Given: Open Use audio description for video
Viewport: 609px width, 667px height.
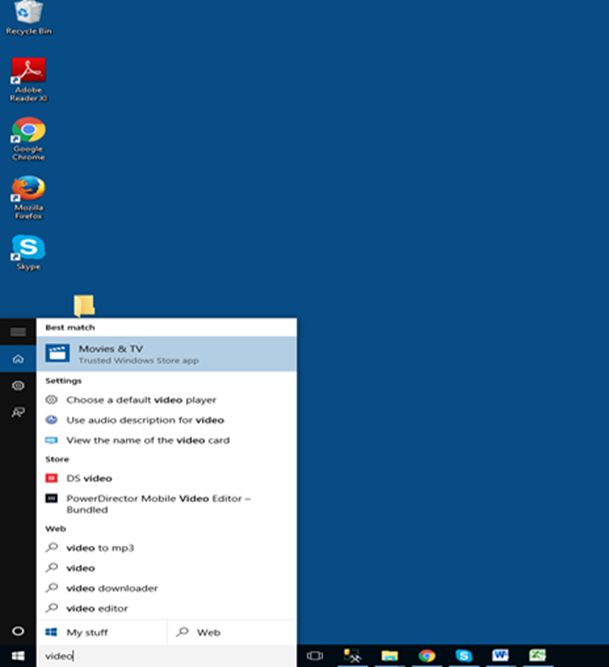Looking at the screenshot, I should pos(166,420).
